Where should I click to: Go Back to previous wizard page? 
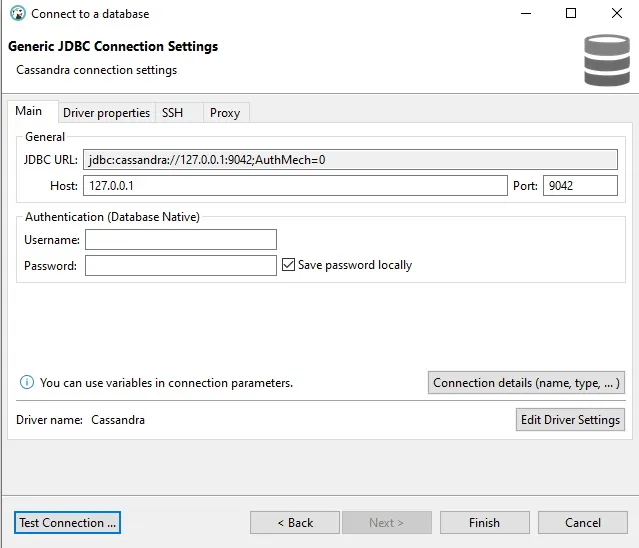coord(295,522)
